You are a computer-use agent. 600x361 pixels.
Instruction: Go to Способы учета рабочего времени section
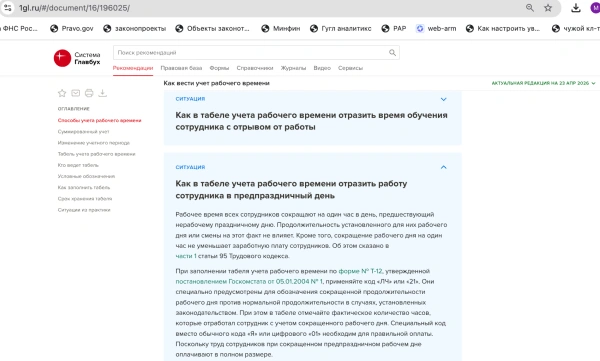(x=99, y=120)
